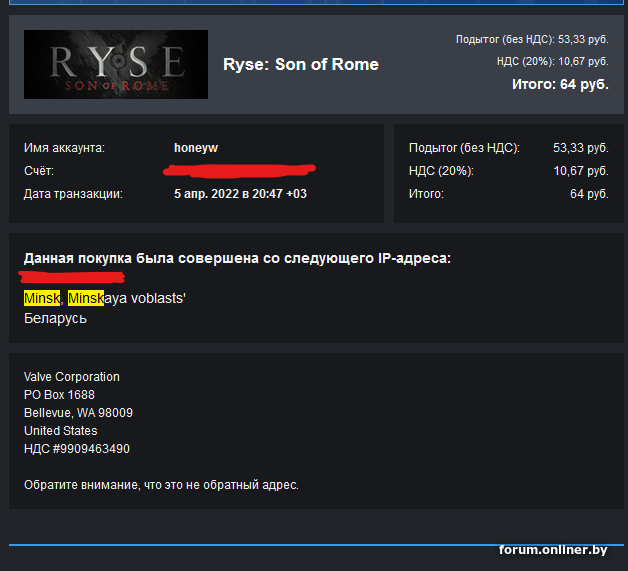Image resolution: width=628 pixels, height=571 pixels.
Task: Click the НДС #9909463490 line
Action: tap(77, 449)
